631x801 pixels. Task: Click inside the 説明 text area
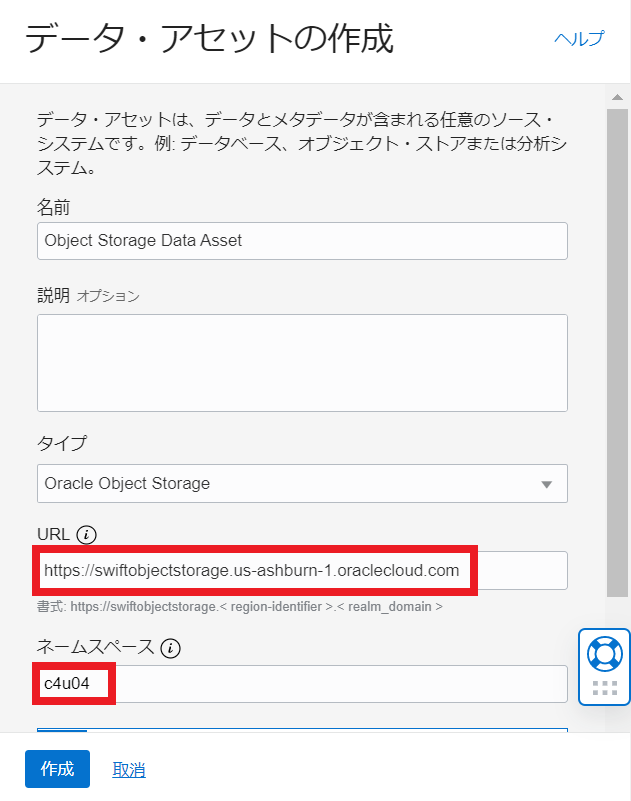tap(302, 362)
